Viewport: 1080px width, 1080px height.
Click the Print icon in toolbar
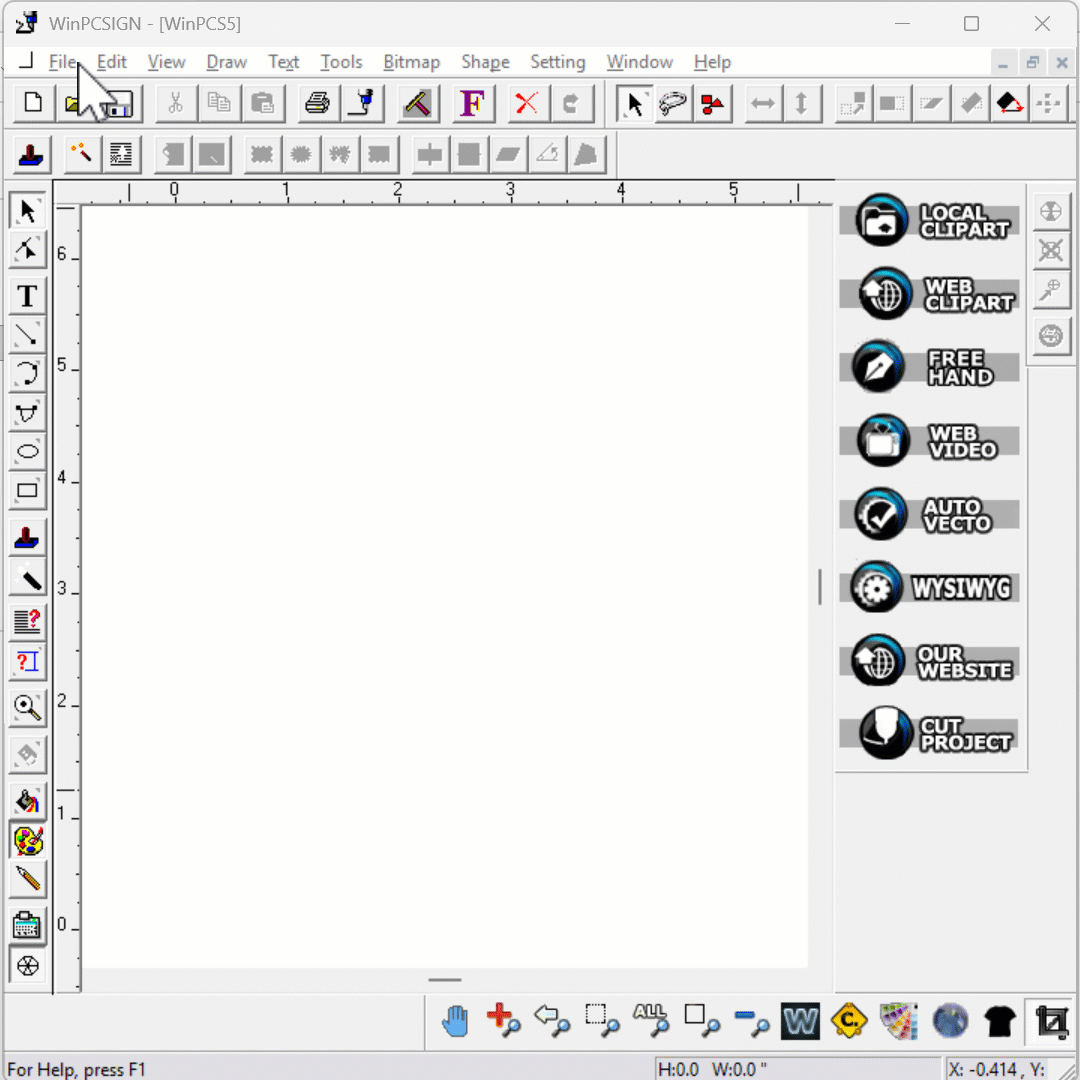click(x=318, y=103)
